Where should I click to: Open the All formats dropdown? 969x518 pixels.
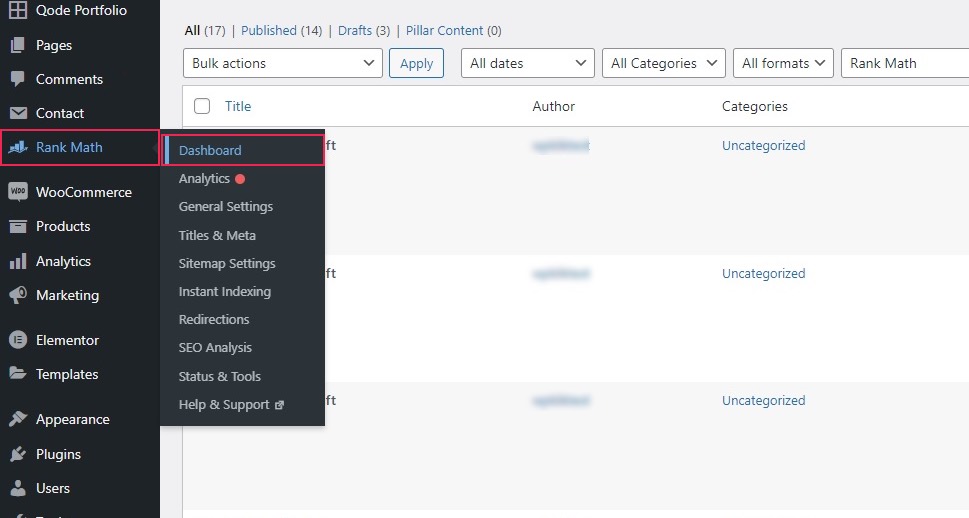click(784, 63)
